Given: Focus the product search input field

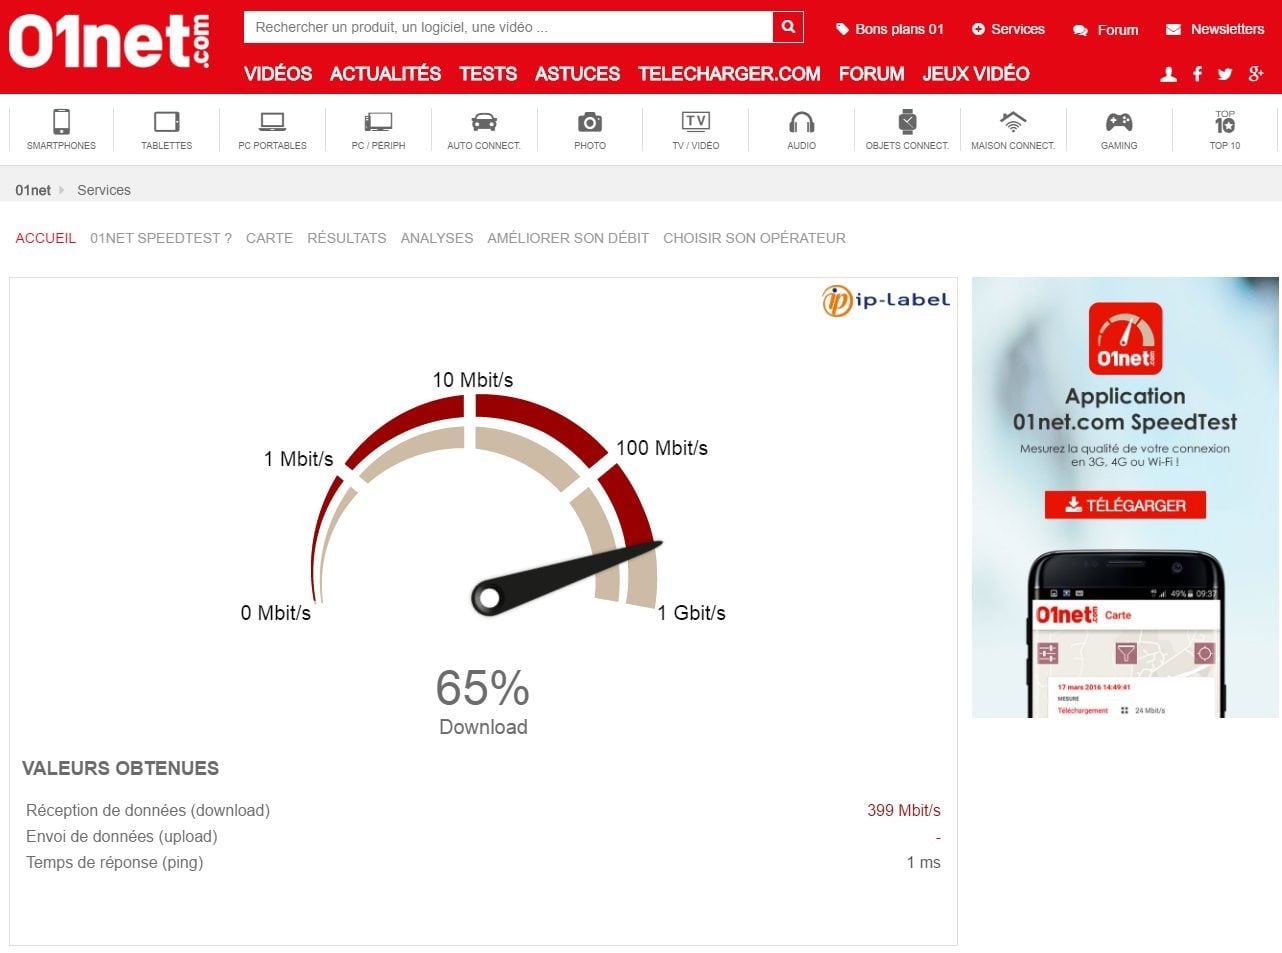Looking at the screenshot, I should click(508, 27).
